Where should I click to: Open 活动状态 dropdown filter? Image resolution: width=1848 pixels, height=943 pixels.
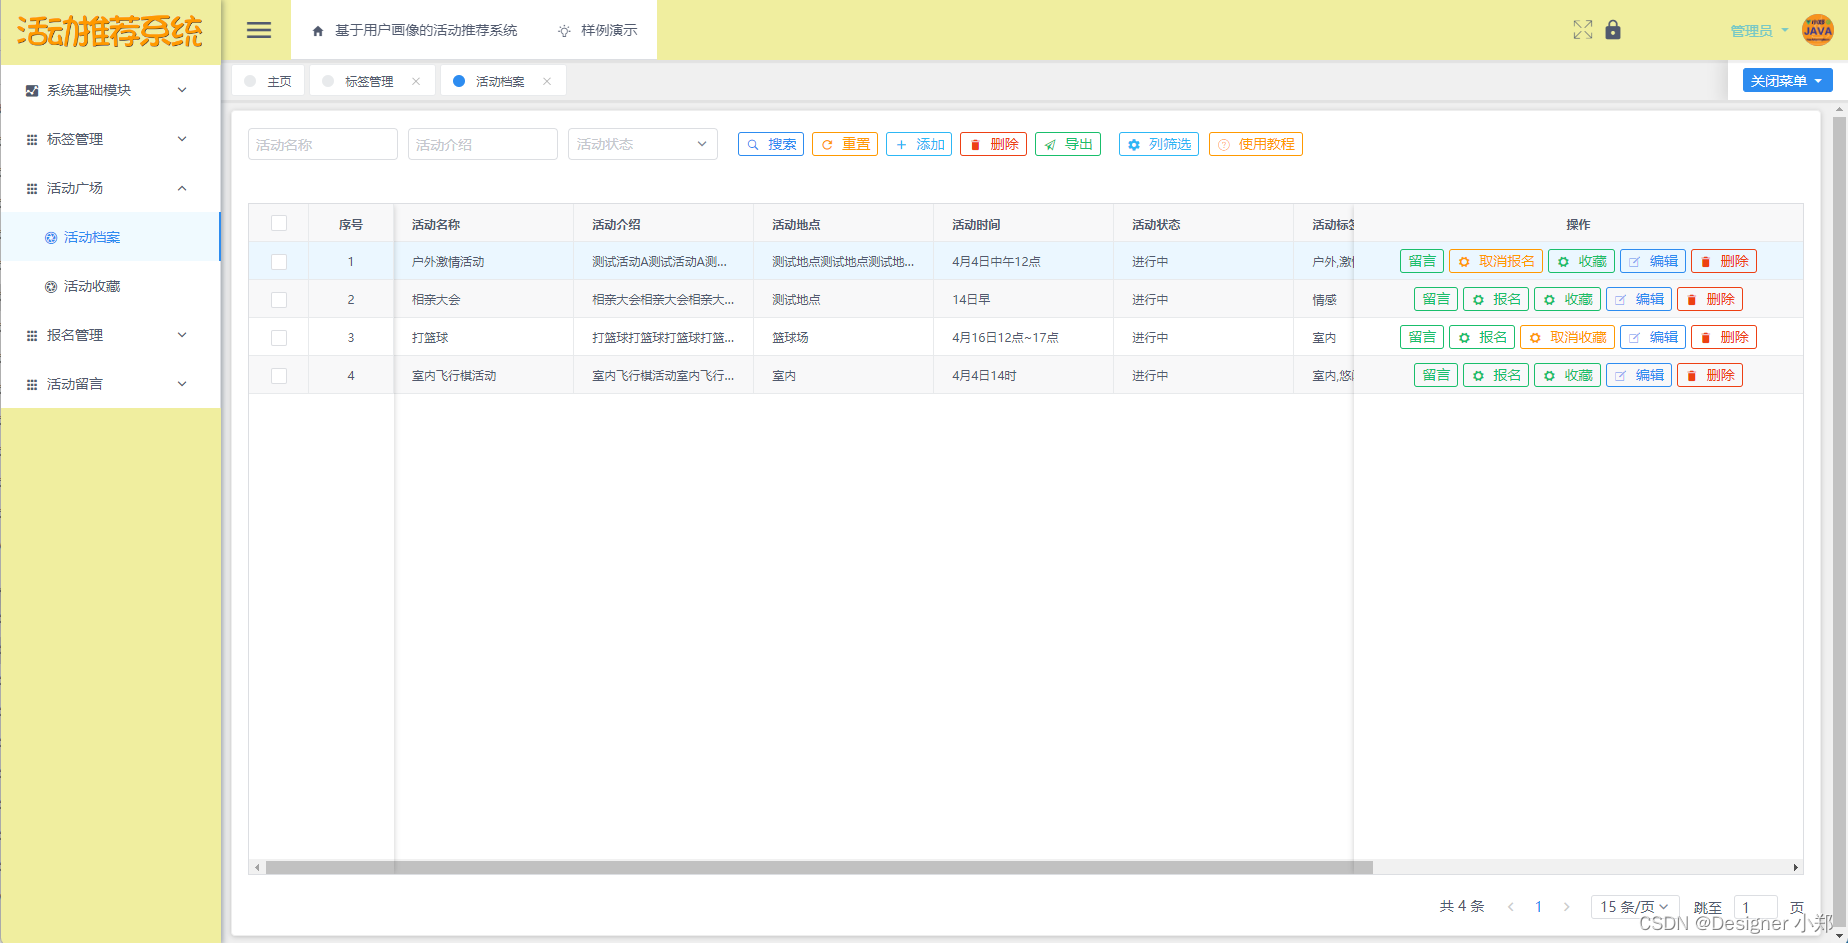[642, 144]
